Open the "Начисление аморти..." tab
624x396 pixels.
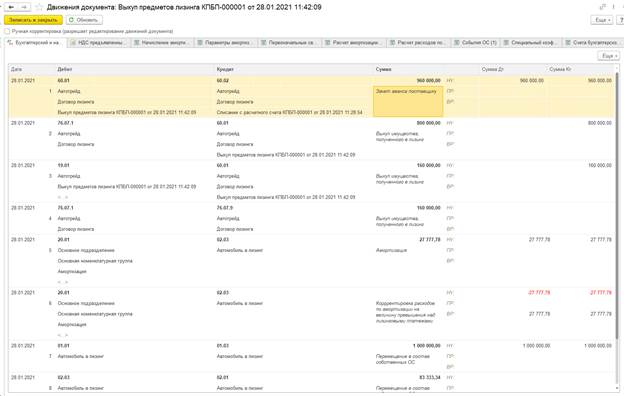pos(162,42)
